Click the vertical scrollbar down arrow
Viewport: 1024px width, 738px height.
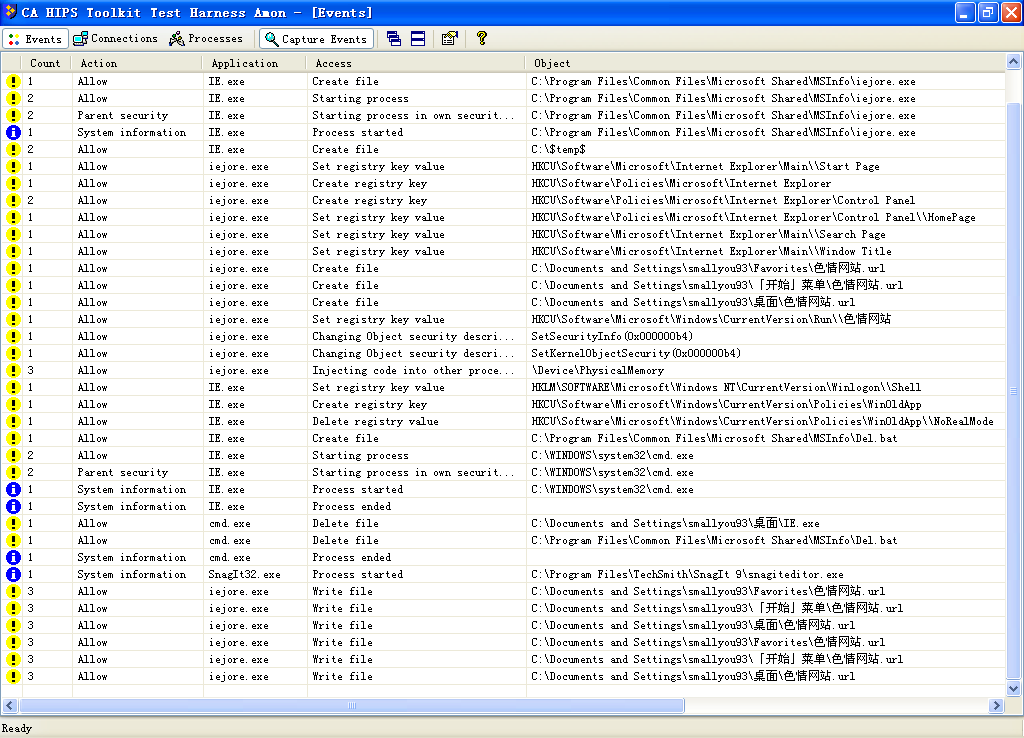(1013, 688)
